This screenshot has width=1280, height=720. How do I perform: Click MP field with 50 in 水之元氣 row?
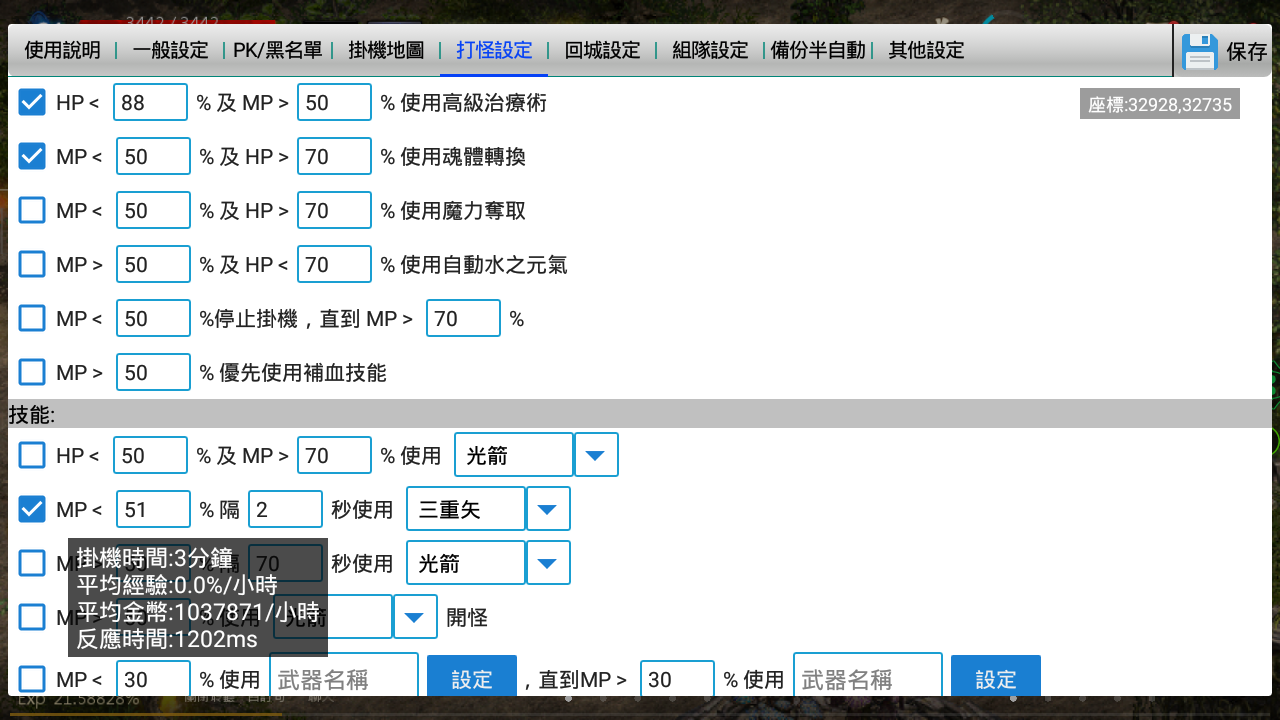coord(153,264)
